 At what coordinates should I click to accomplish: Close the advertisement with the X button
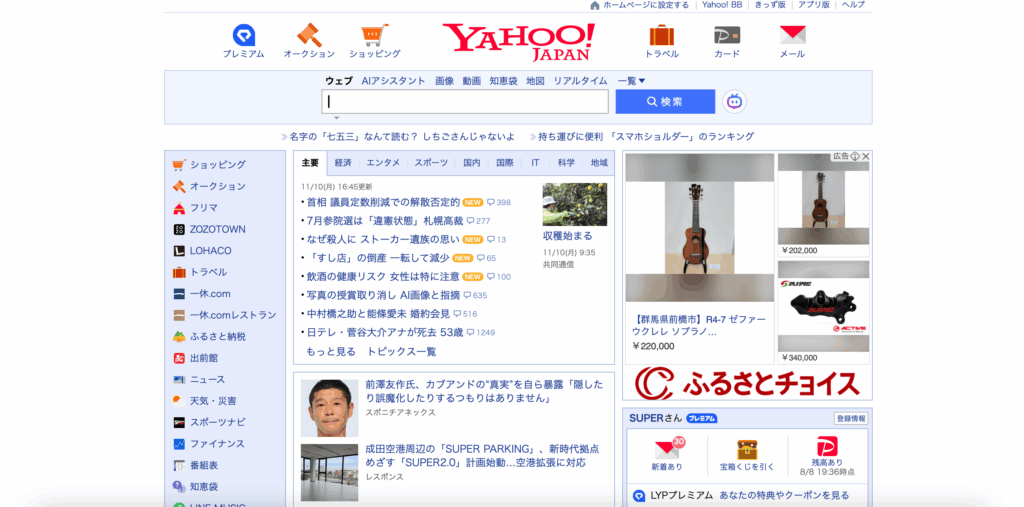click(866, 157)
